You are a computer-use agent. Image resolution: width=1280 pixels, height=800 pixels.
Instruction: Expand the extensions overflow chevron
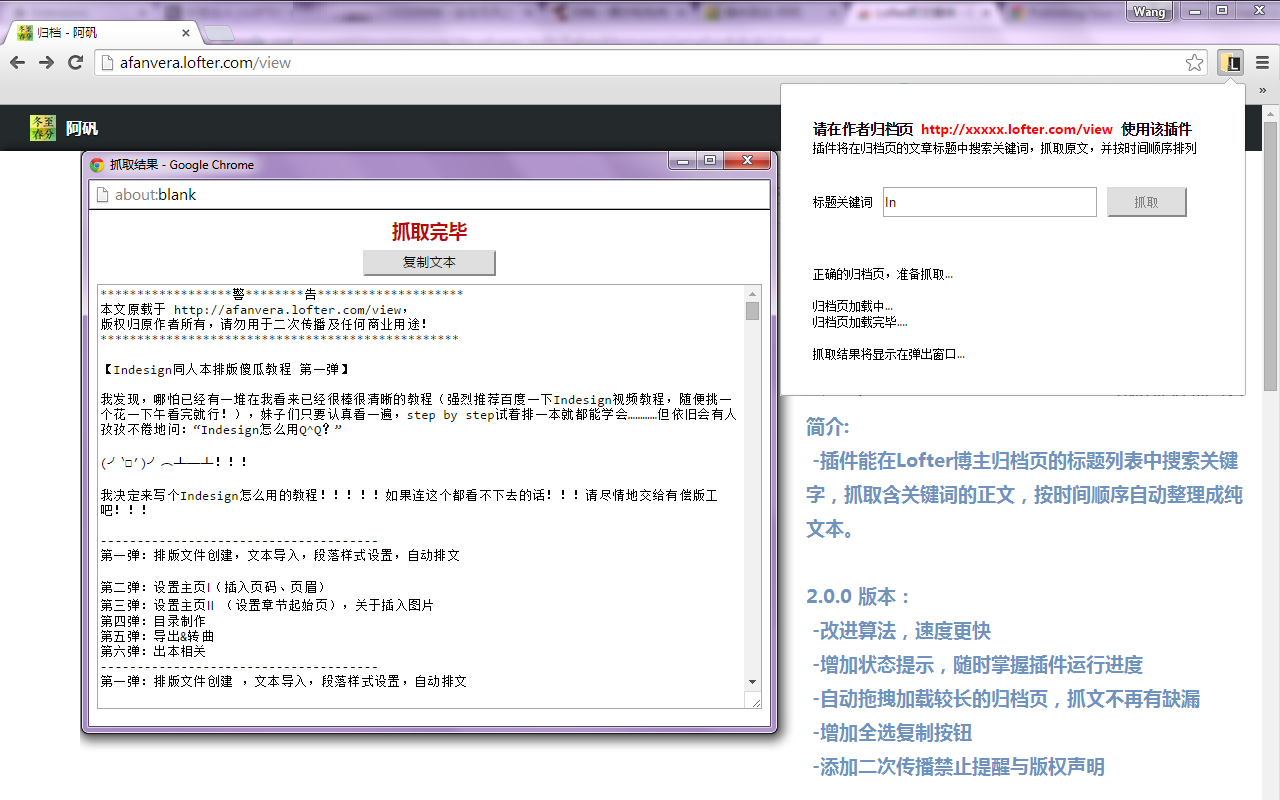[x=1262, y=88]
